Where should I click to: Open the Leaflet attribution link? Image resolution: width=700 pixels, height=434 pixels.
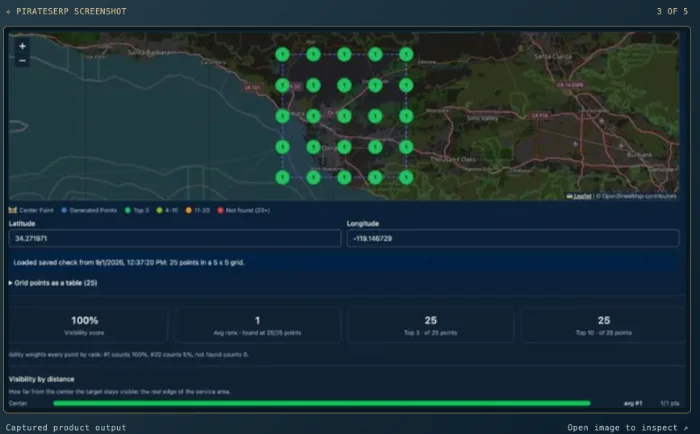tap(582, 196)
